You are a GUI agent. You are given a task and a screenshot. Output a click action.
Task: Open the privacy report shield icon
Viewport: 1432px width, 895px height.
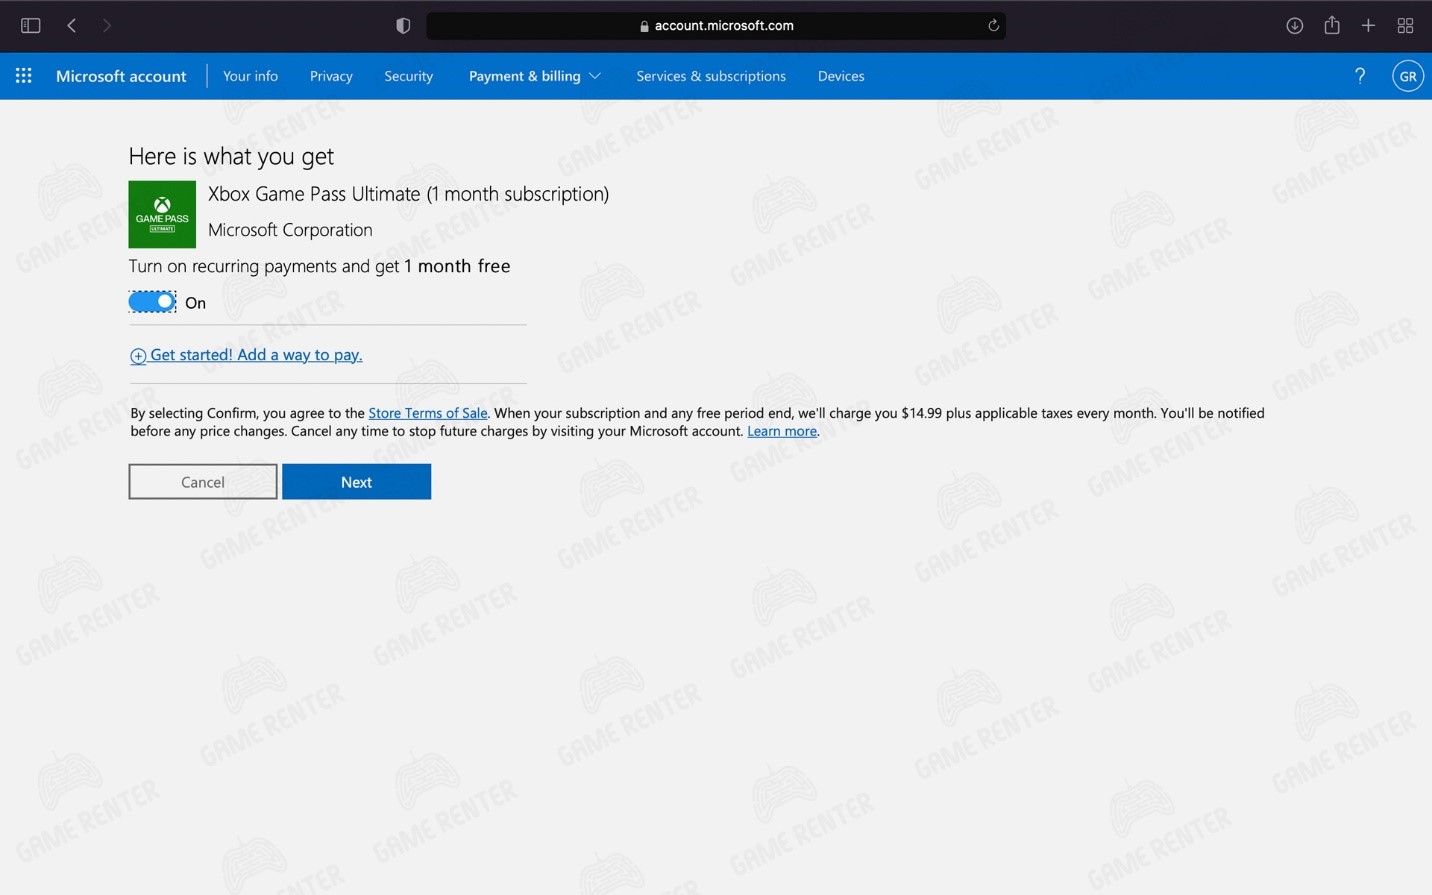pos(403,26)
